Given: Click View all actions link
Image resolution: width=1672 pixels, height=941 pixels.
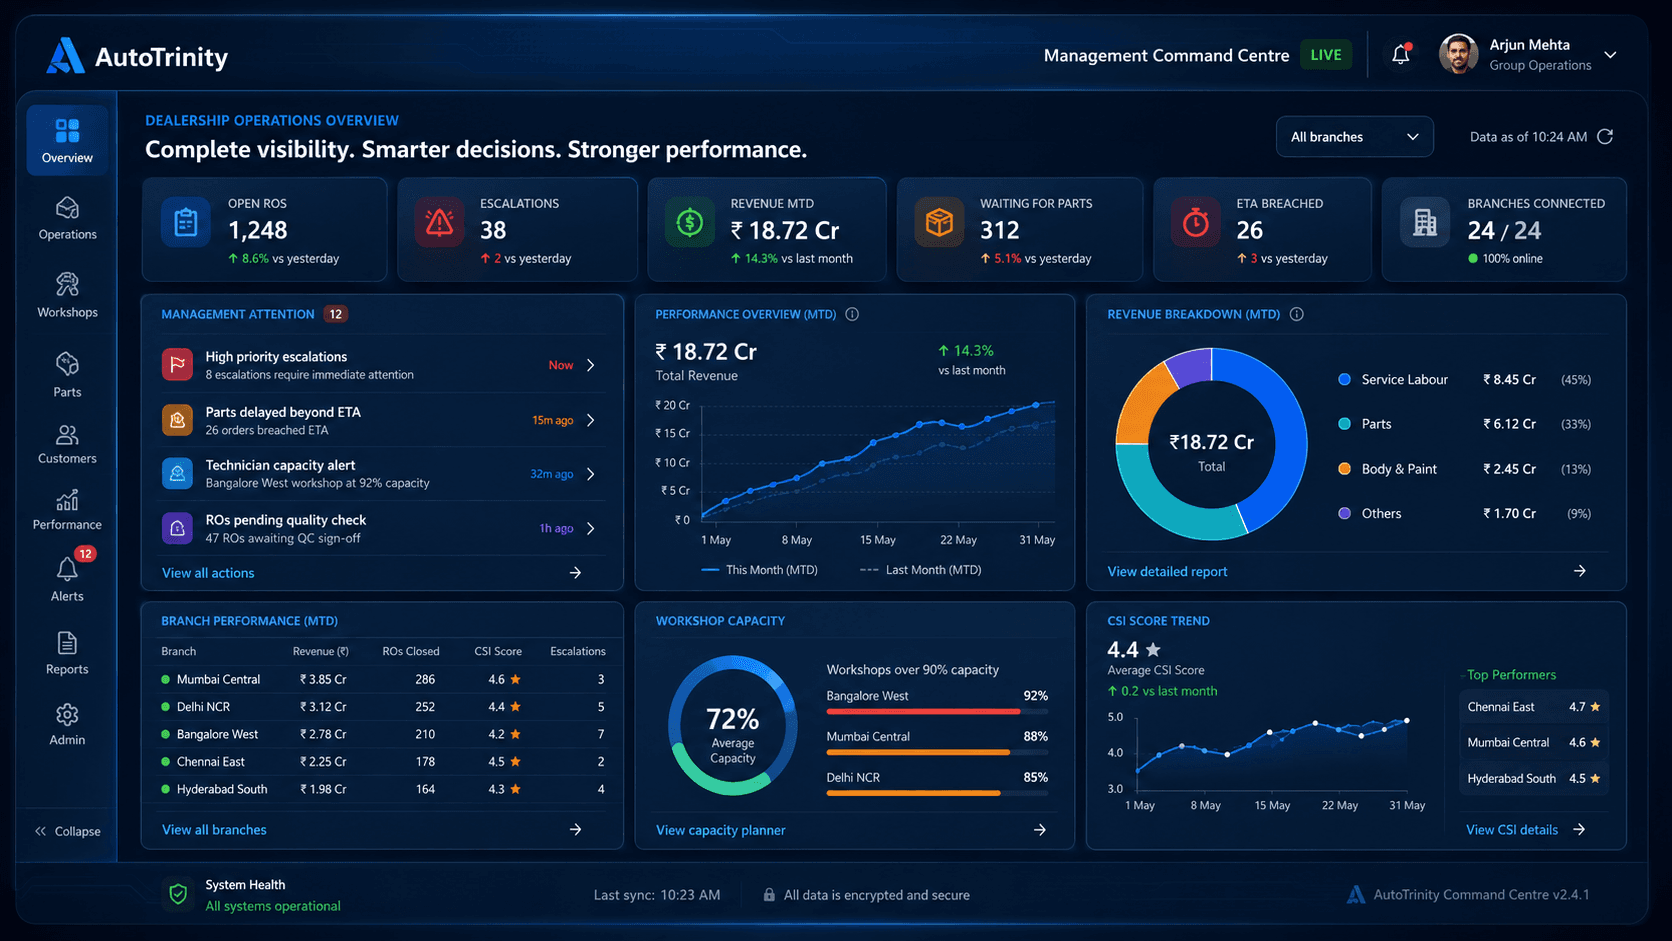Looking at the screenshot, I should click(208, 573).
